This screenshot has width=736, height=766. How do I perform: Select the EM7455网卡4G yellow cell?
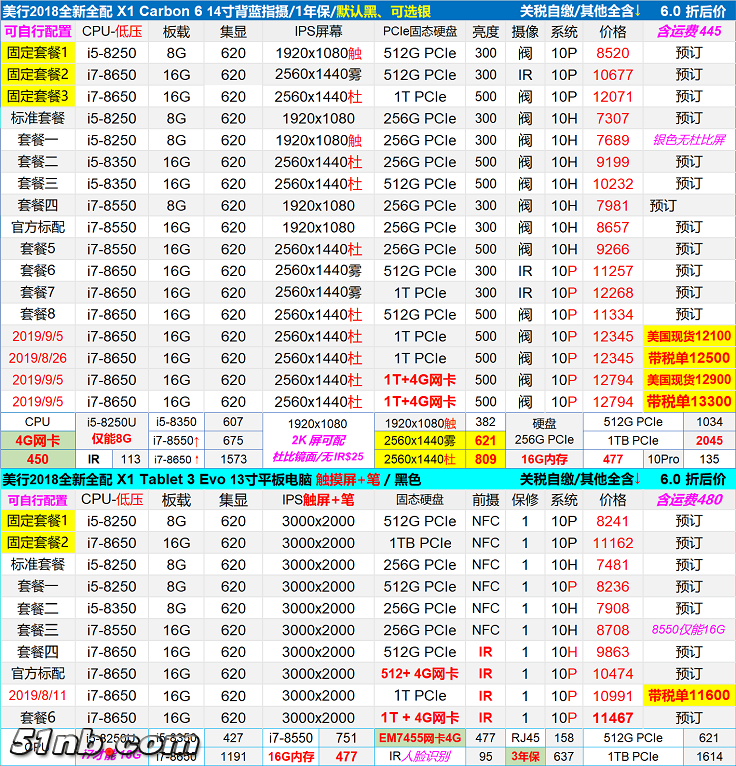click(x=419, y=738)
